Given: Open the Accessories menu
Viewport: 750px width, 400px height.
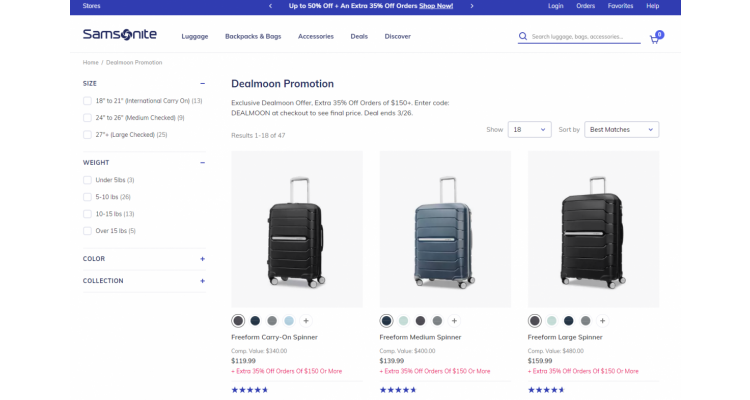Looking at the screenshot, I should tap(316, 36).
